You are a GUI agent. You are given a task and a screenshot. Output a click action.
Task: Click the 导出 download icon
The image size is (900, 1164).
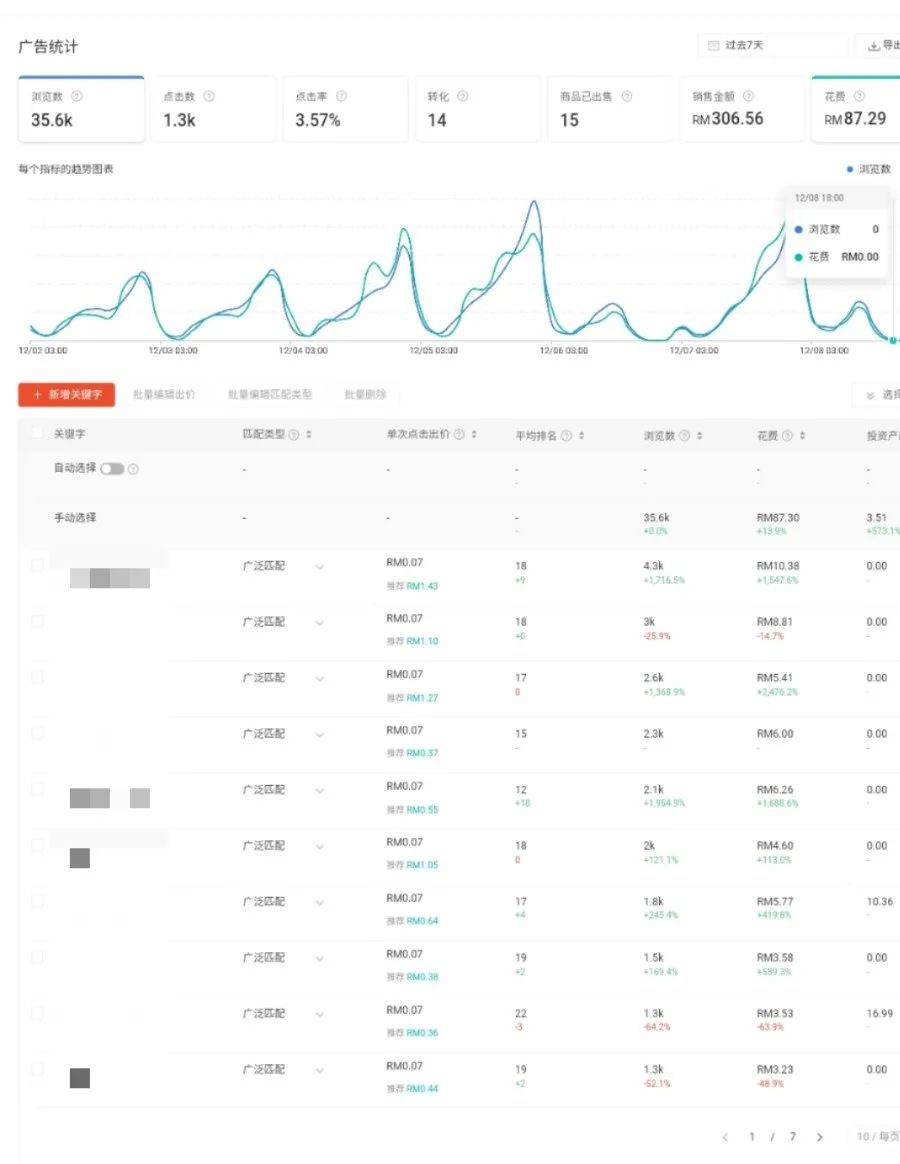874,46
